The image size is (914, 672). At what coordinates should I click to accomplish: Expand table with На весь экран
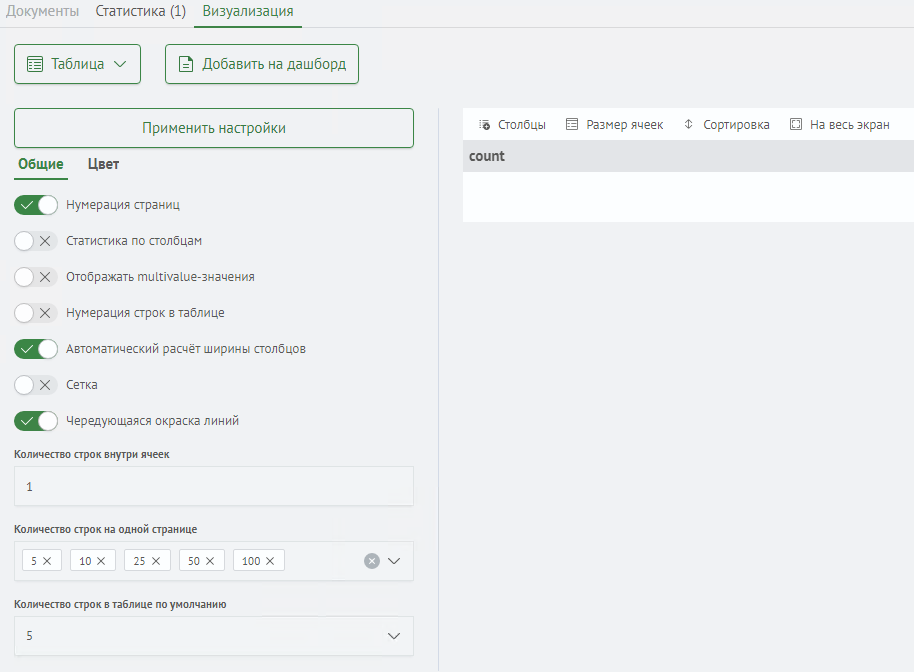pos(840,125)
